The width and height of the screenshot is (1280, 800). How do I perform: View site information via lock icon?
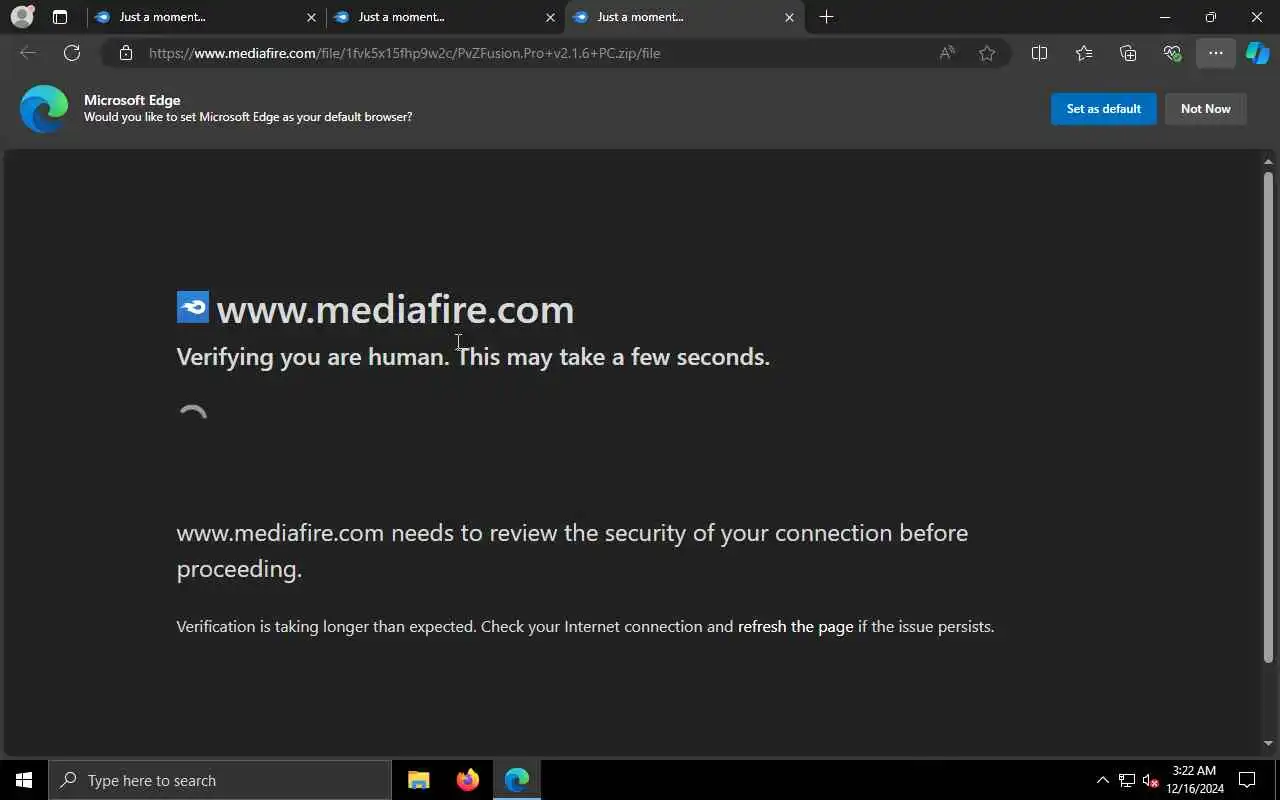tap(125, 53)
